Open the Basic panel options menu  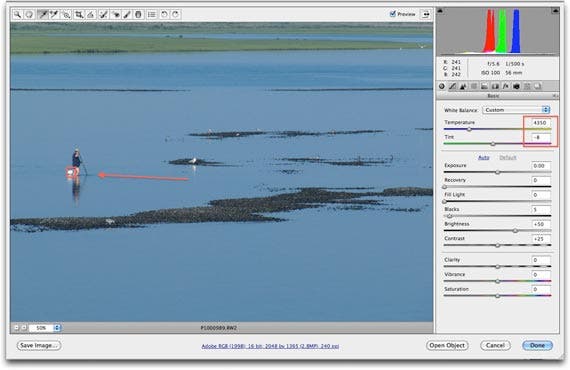coord(555,96)
